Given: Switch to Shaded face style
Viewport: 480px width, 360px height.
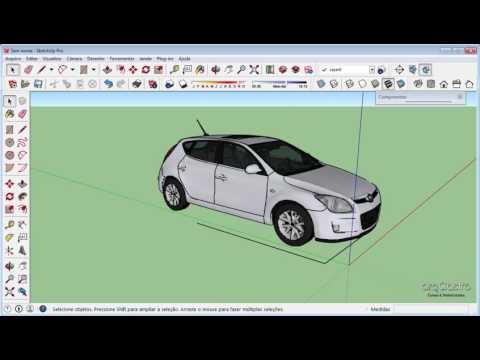Looking at the screenshot, I should tap(375, 84).
